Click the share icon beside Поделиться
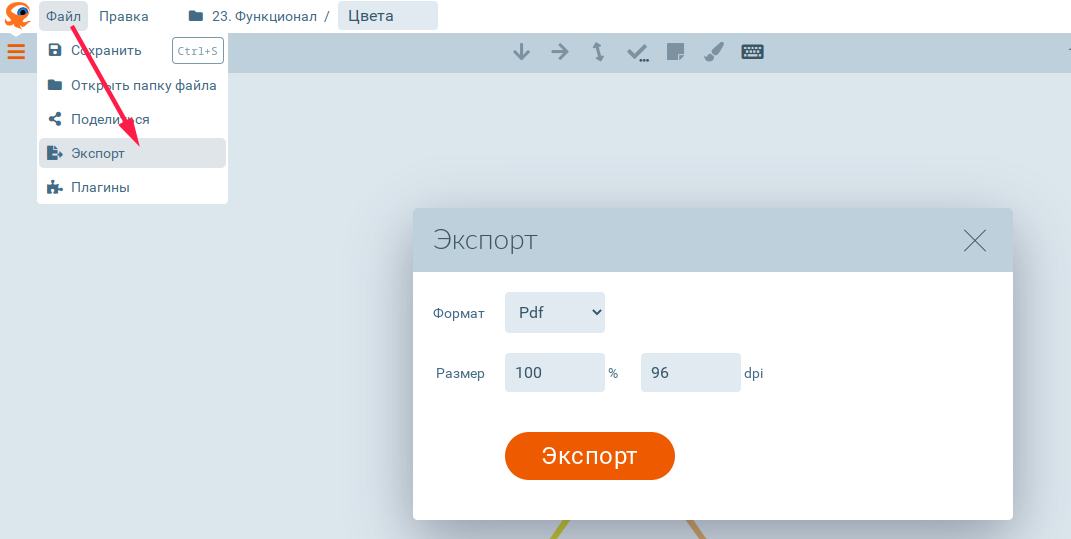Viewport: 1071px width, 539px height. [x=55, y=120]
